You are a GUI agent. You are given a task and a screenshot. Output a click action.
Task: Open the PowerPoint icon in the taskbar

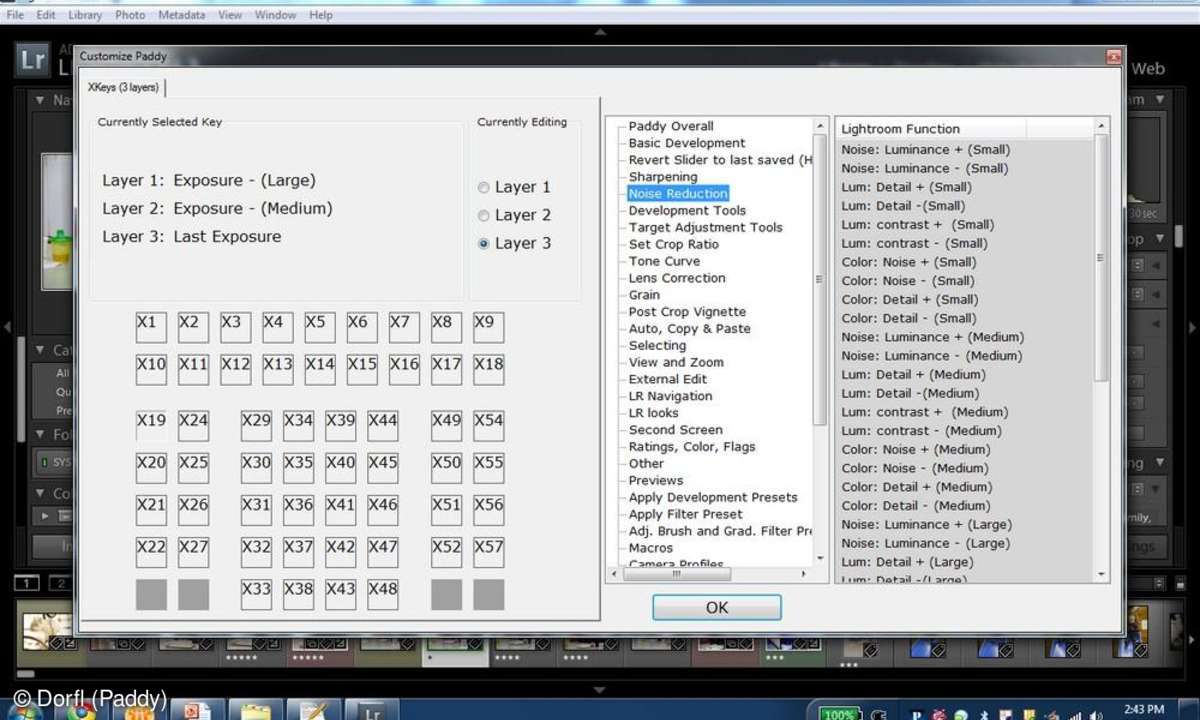(197, 709)
